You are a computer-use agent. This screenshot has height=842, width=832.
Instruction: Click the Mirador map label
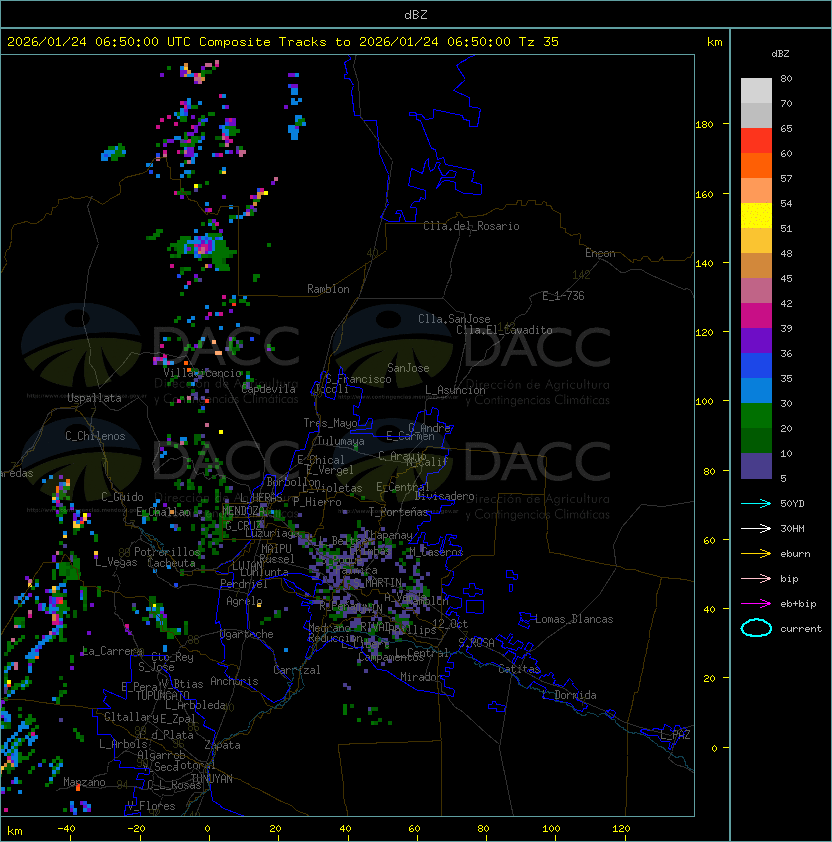422,677
